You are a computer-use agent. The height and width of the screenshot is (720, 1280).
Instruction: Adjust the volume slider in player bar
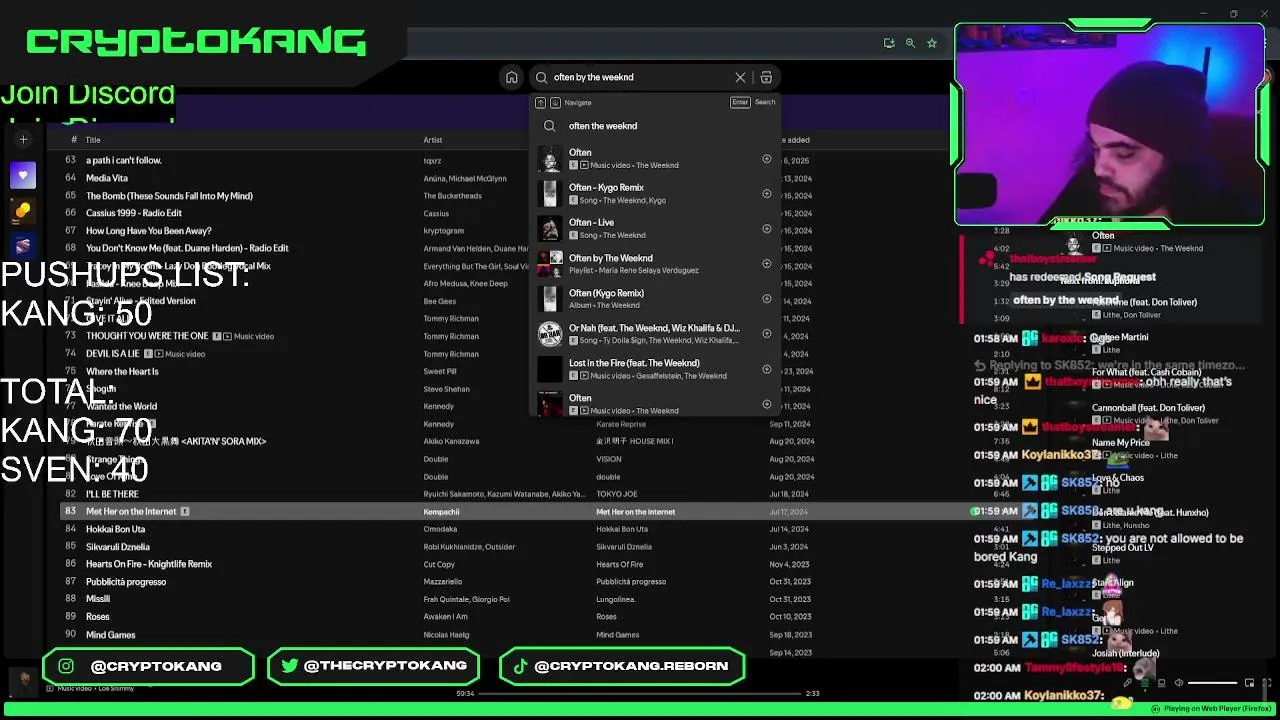[1213, 683]
